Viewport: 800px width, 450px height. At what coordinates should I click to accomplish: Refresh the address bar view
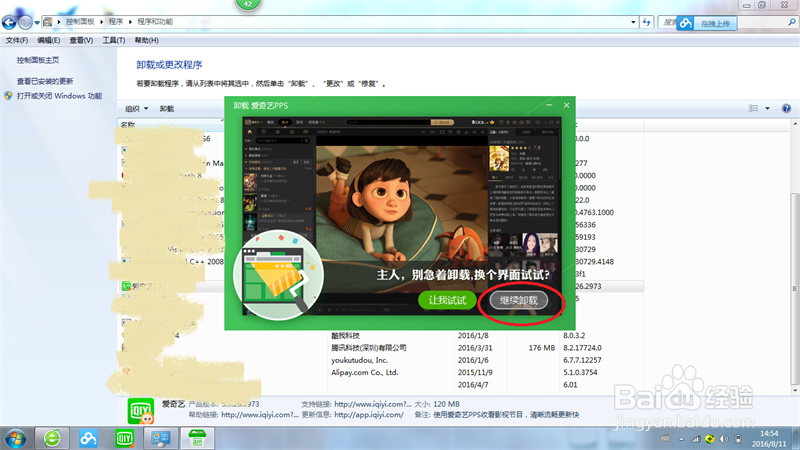click(646, 22)
